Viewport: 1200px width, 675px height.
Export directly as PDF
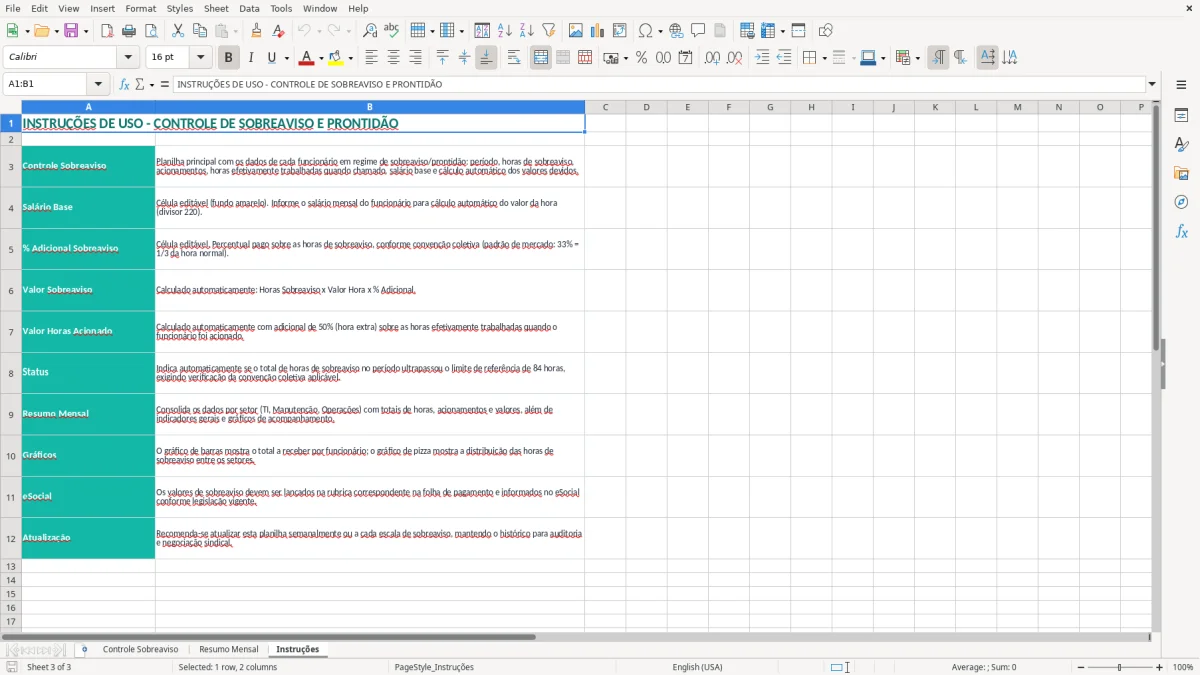pyautogui.click(x=107, y=31)
